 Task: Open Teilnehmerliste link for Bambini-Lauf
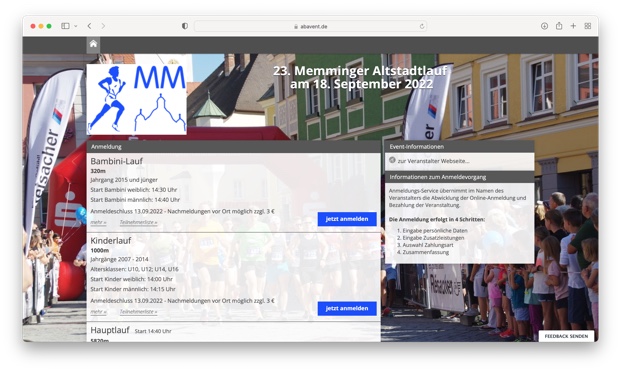[138, 222]
